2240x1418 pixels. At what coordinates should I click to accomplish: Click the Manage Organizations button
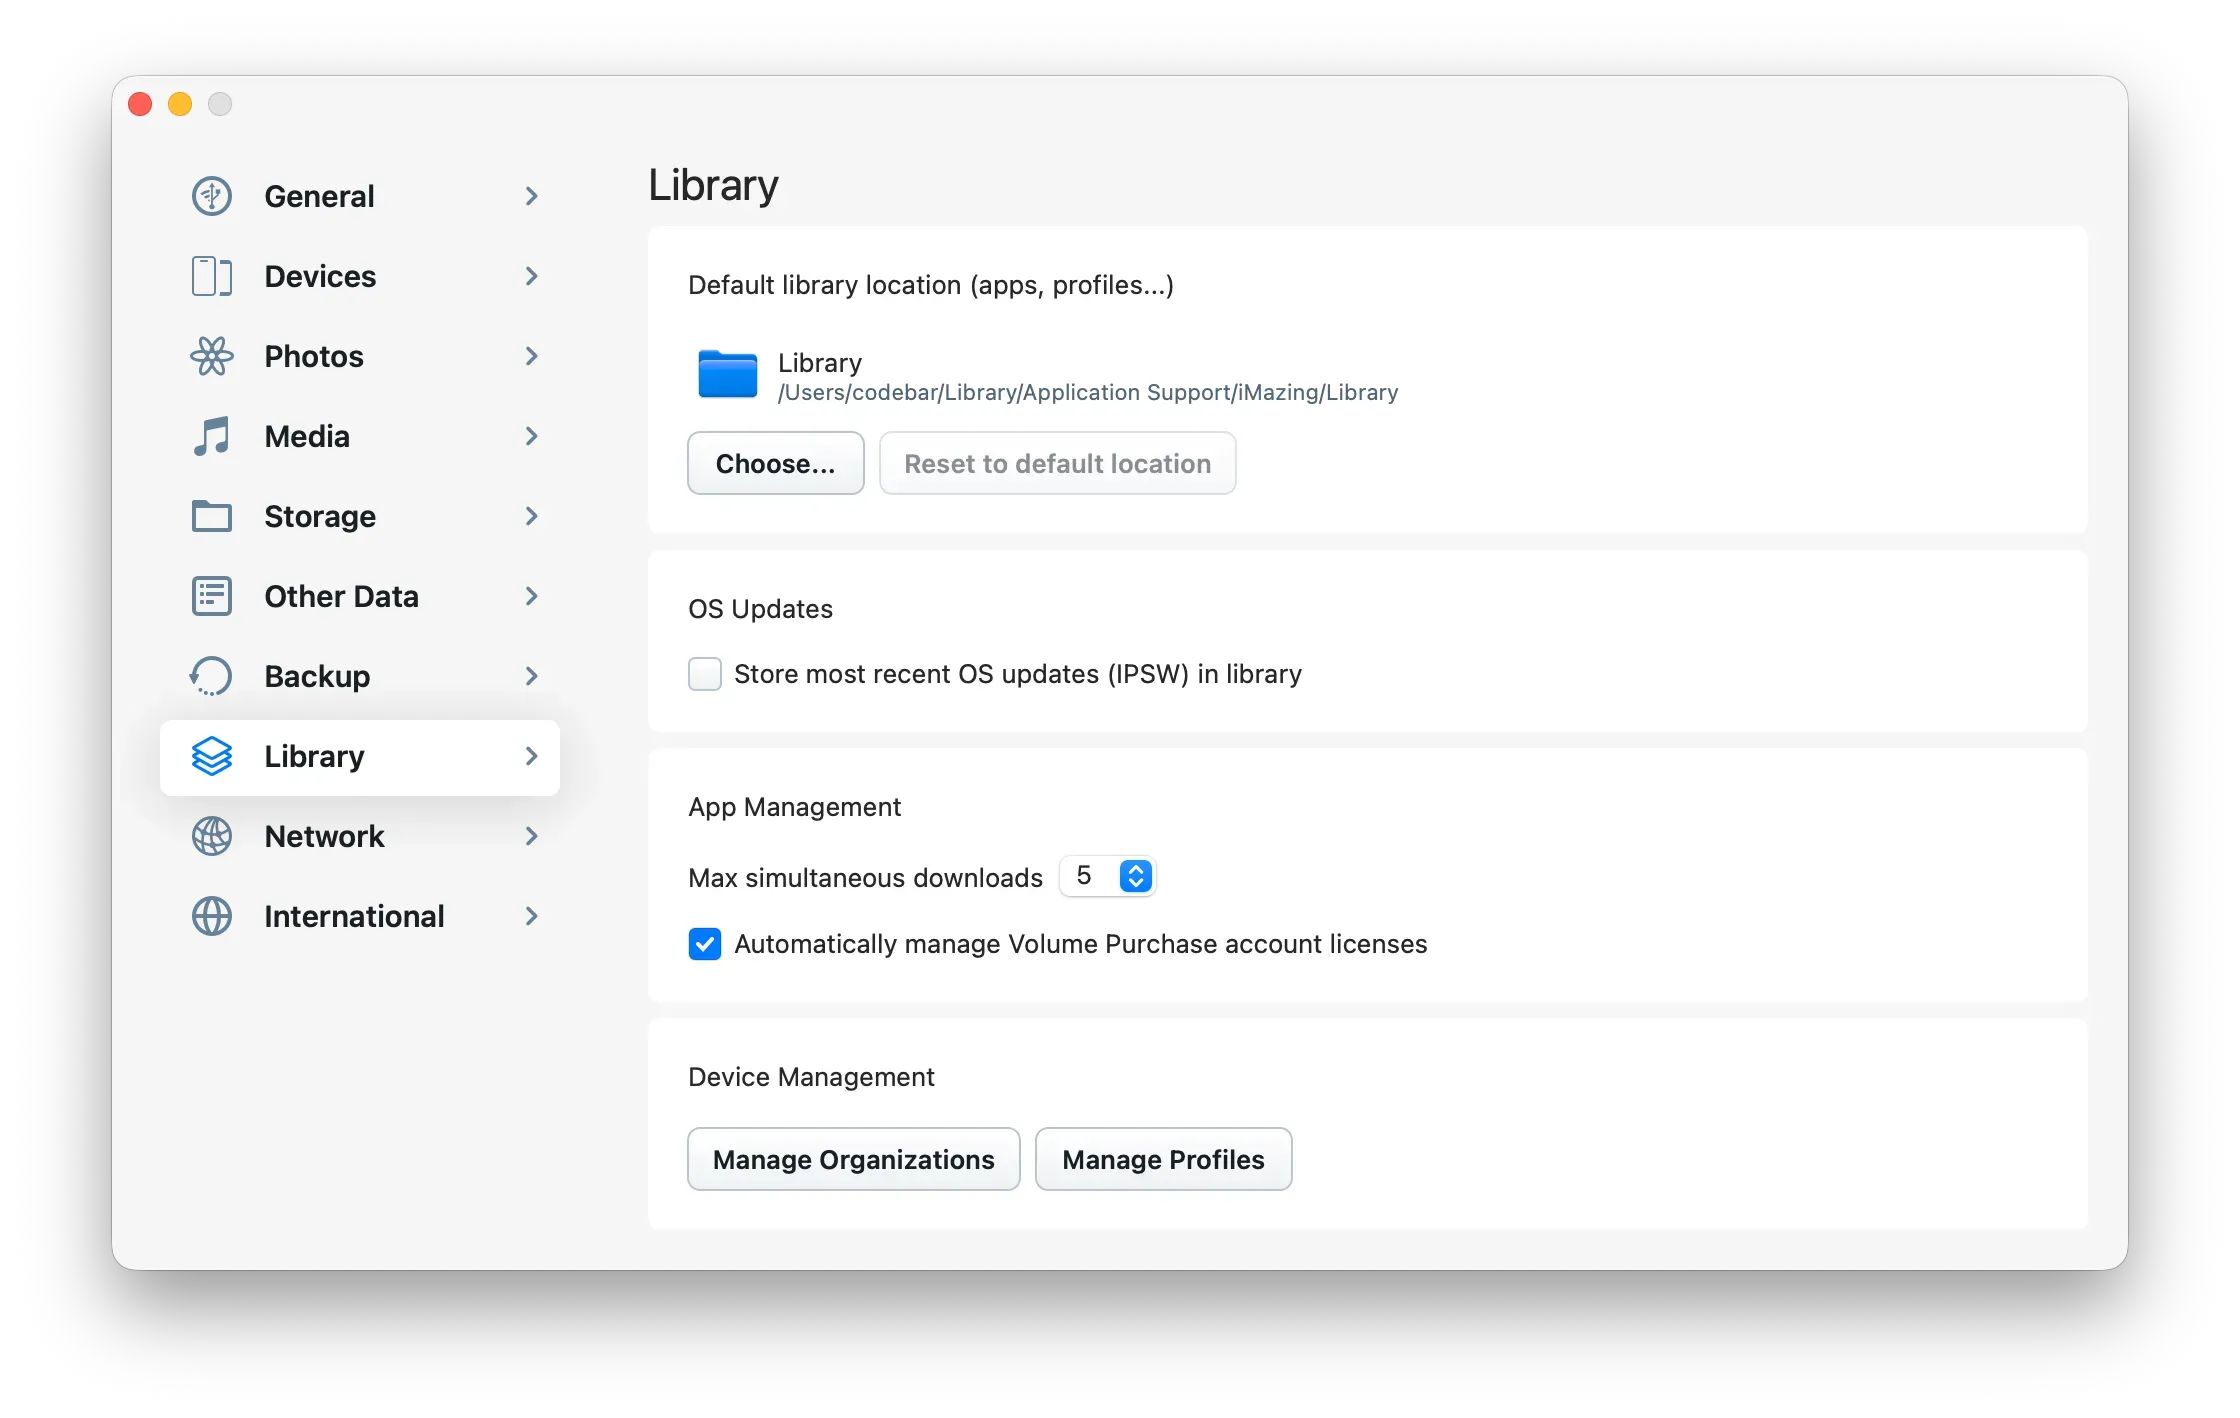(852, 1159)
